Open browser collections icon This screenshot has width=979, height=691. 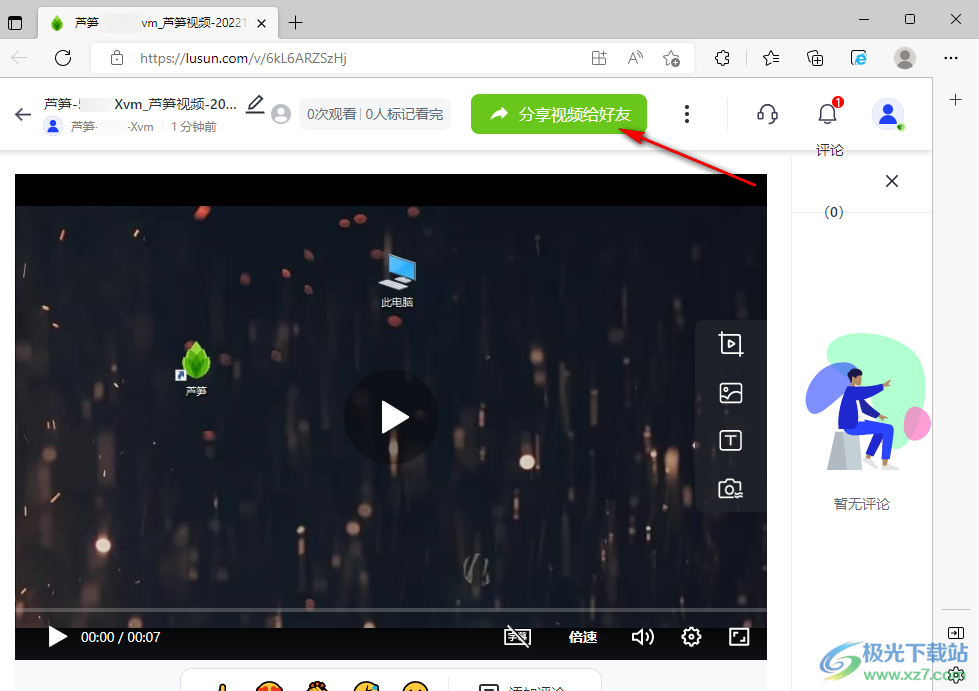(x=815, y=58)
